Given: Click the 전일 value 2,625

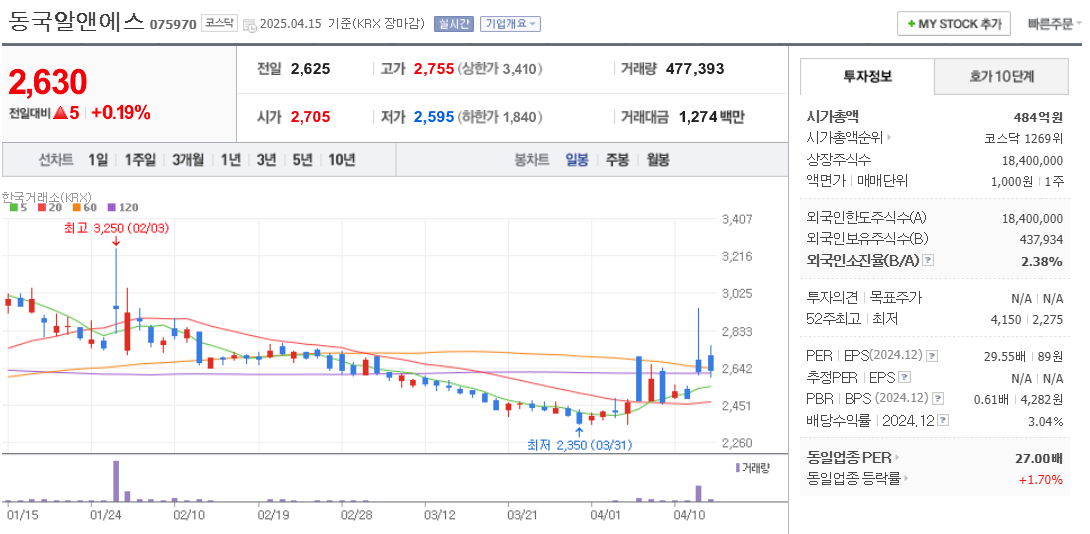Looking at the screenshot, I should tap(311, 69).
